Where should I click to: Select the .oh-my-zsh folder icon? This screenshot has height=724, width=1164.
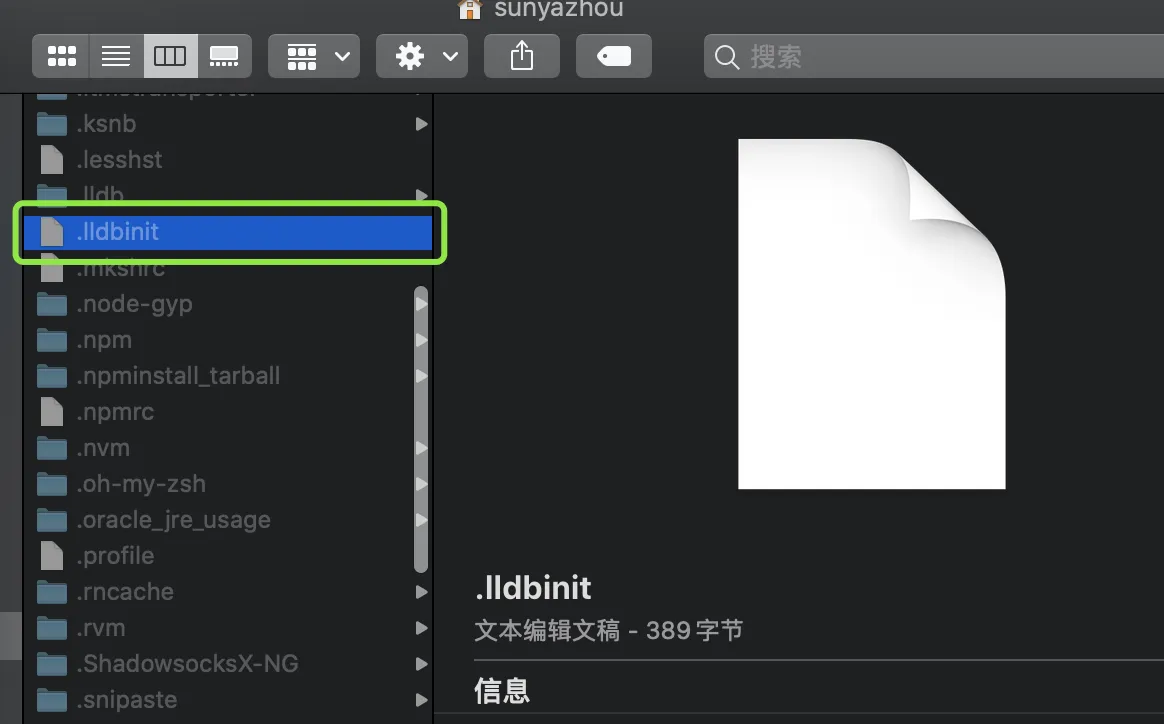click(51, 484)
